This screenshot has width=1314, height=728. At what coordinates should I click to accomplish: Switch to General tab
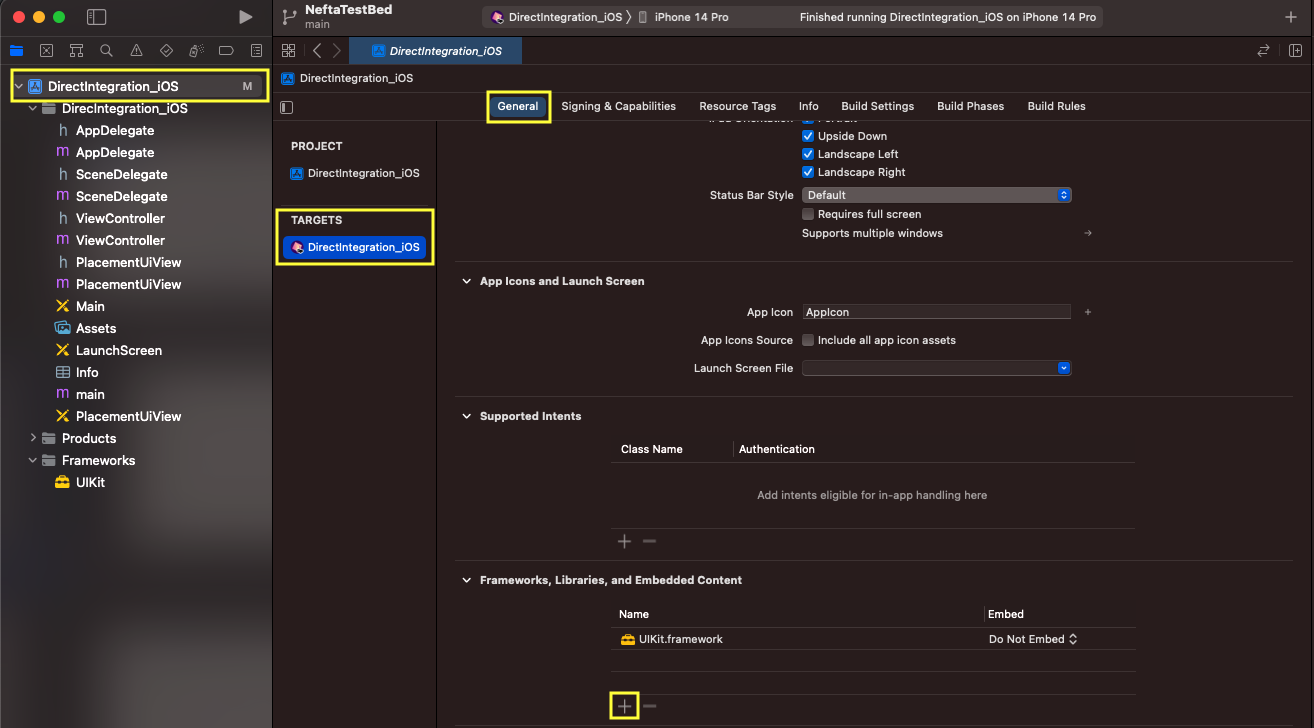point(518,106)
